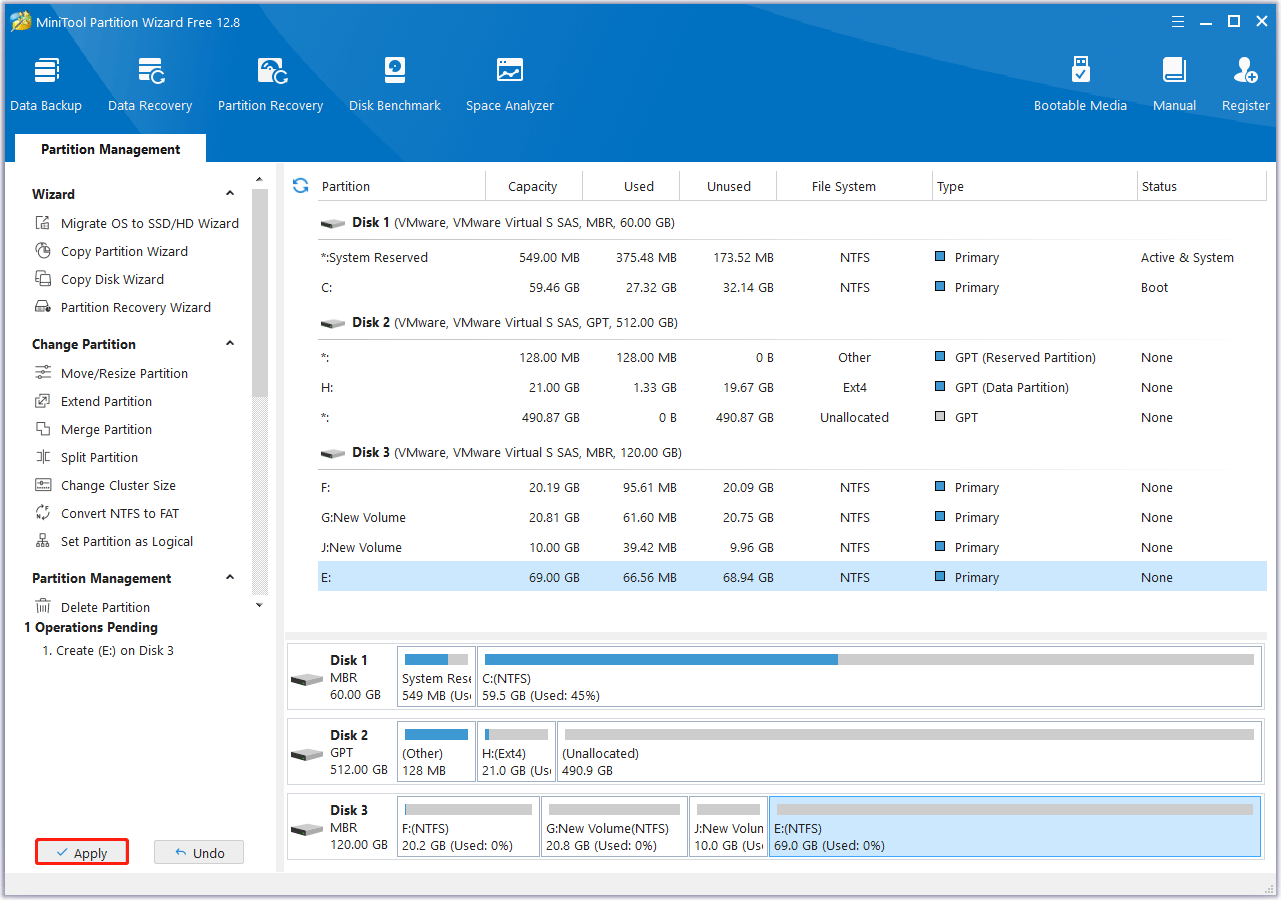The width and height of the screenshot is (1281, 901).
Task: Select F:(NTFS) 20.2 GB block in disk map
Action: point(468,827)
